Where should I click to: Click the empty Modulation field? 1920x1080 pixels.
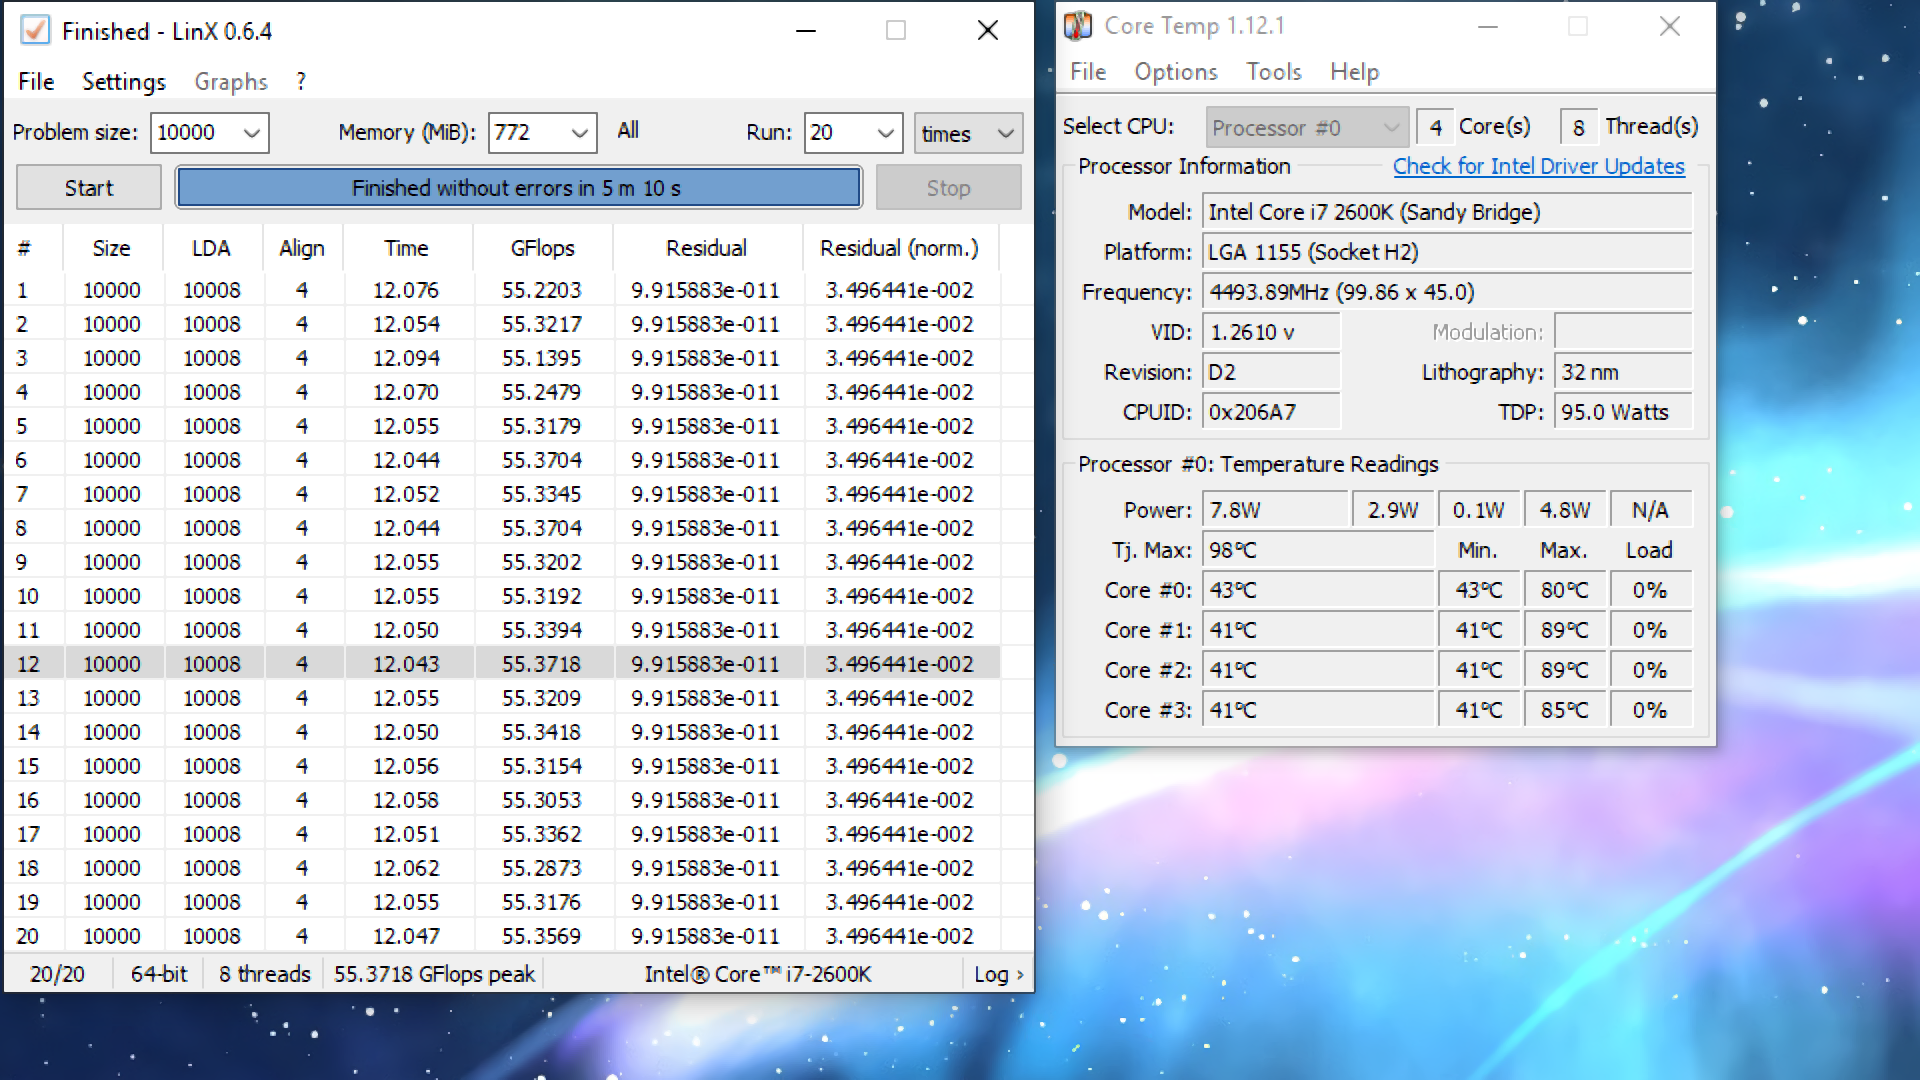(x=1623, y=332)
